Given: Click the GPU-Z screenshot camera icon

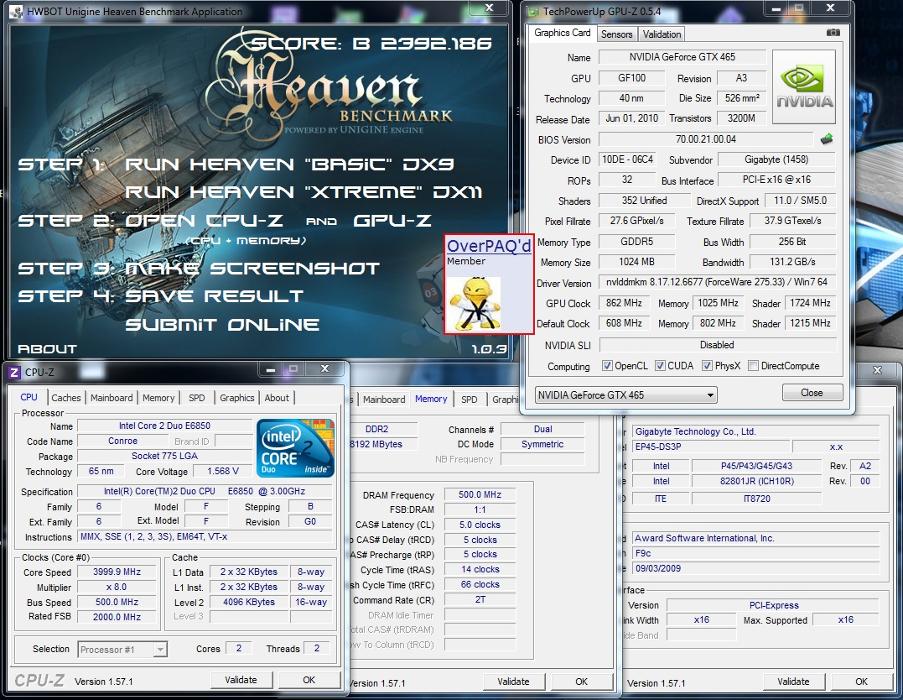Looking at the screenshot, I should (x=833, y=33).
